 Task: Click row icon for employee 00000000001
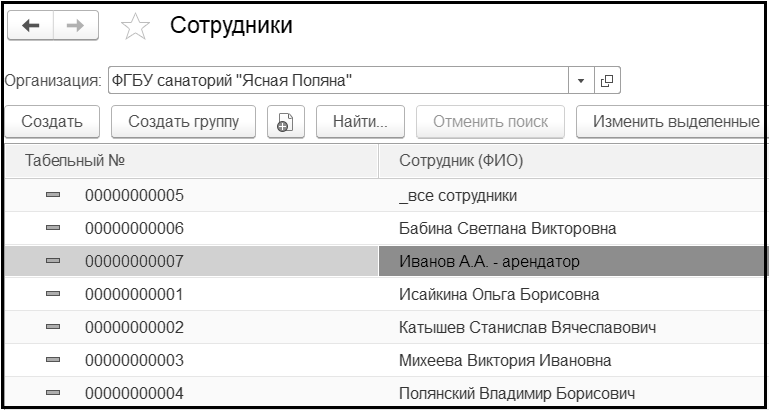(53, 294)
